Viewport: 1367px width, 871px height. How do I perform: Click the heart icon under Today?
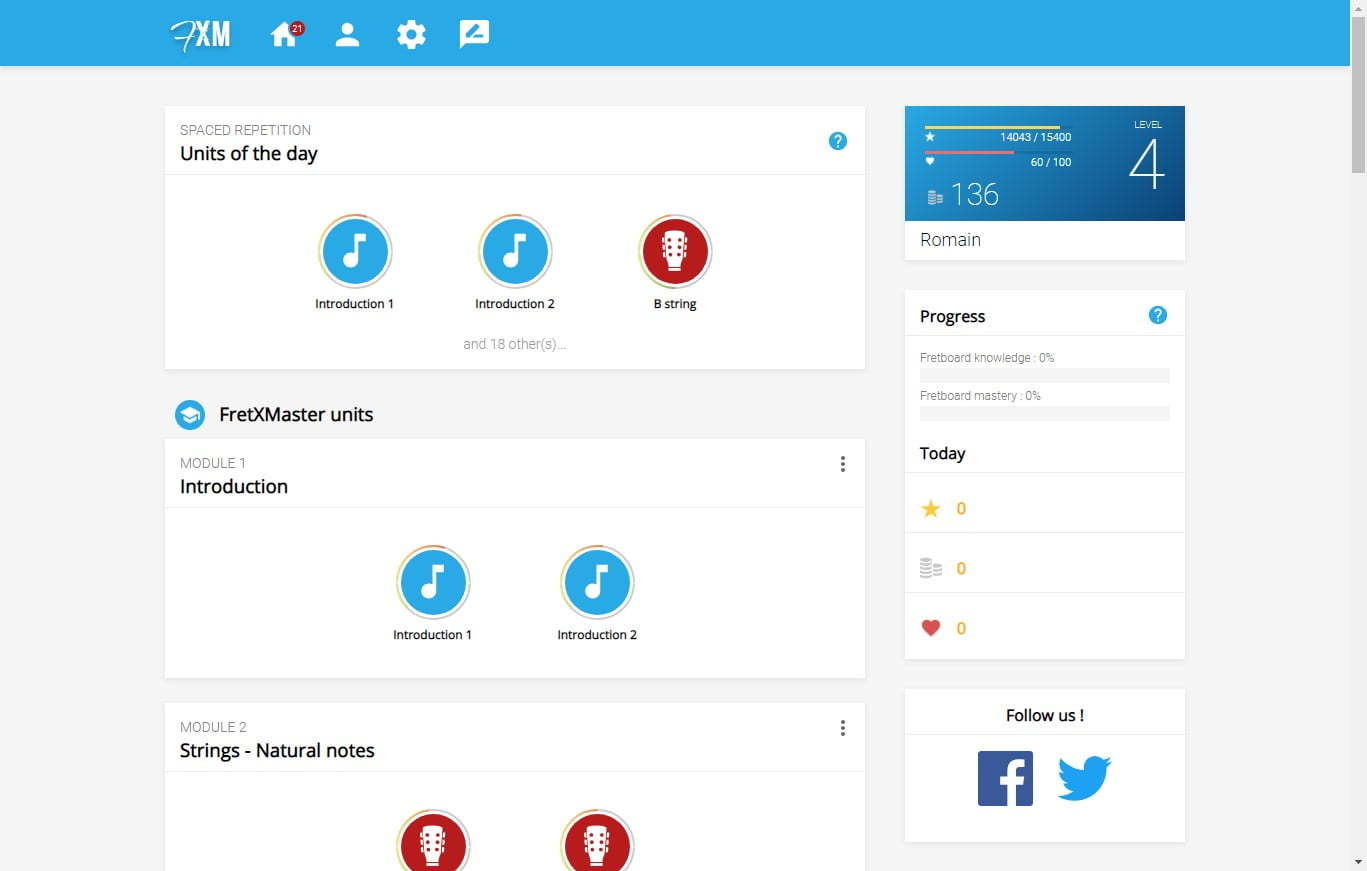931,628
